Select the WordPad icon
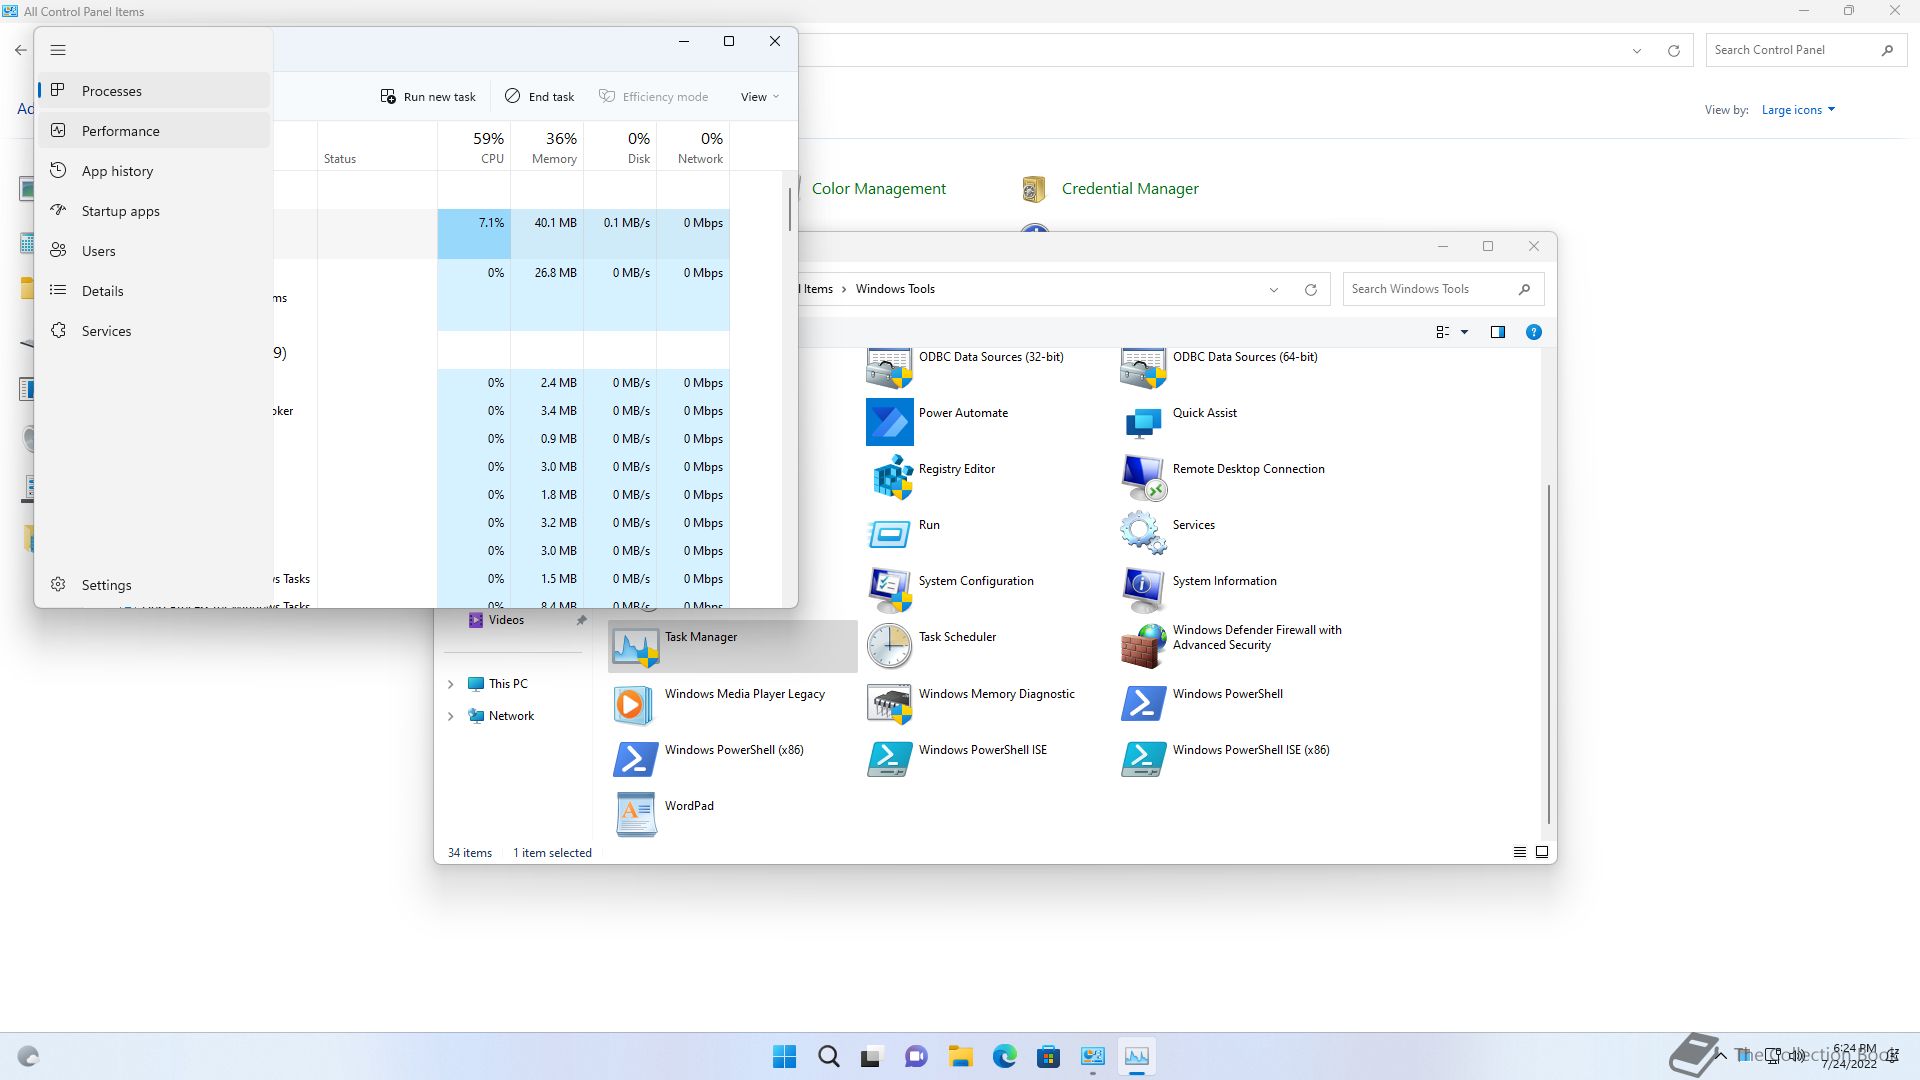1920x1080 pixels. 635,815
